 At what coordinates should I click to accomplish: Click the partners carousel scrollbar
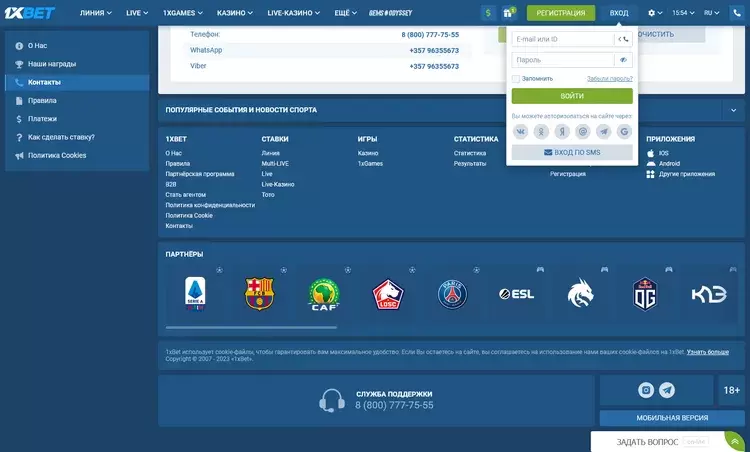coord(251,327)
